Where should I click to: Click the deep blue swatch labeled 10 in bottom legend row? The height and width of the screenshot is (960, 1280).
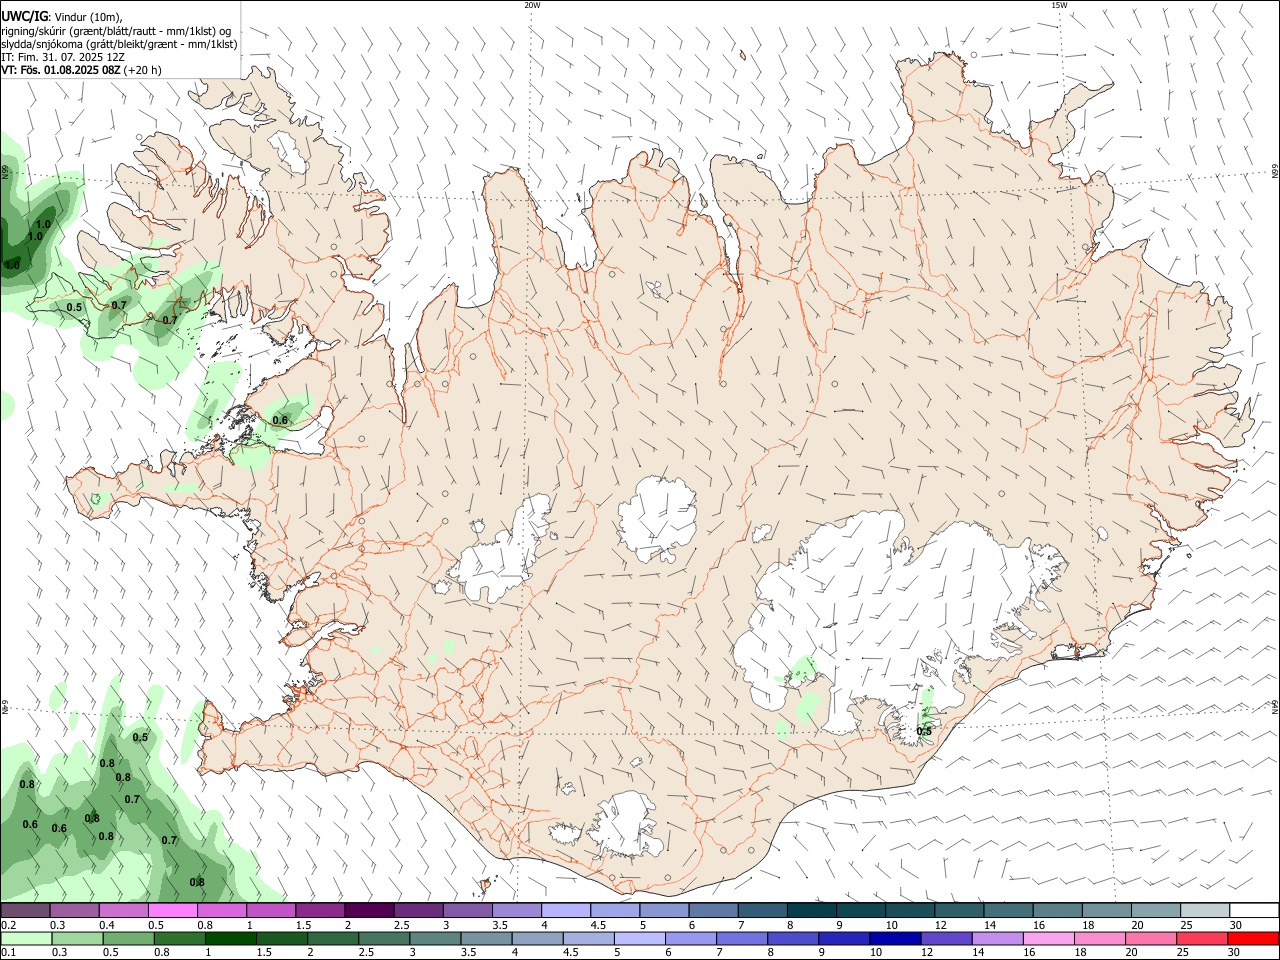point(895,938)
